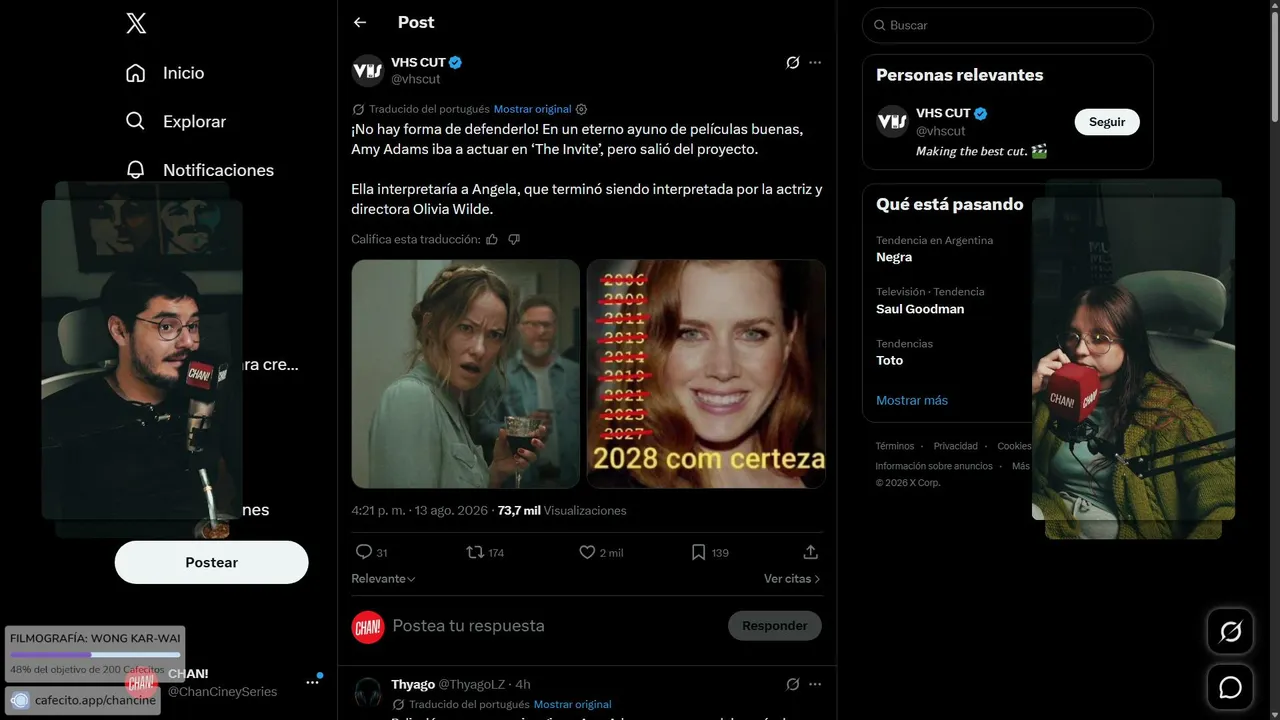
Task: Open the floating Grok button
Action: point(1230,632)
